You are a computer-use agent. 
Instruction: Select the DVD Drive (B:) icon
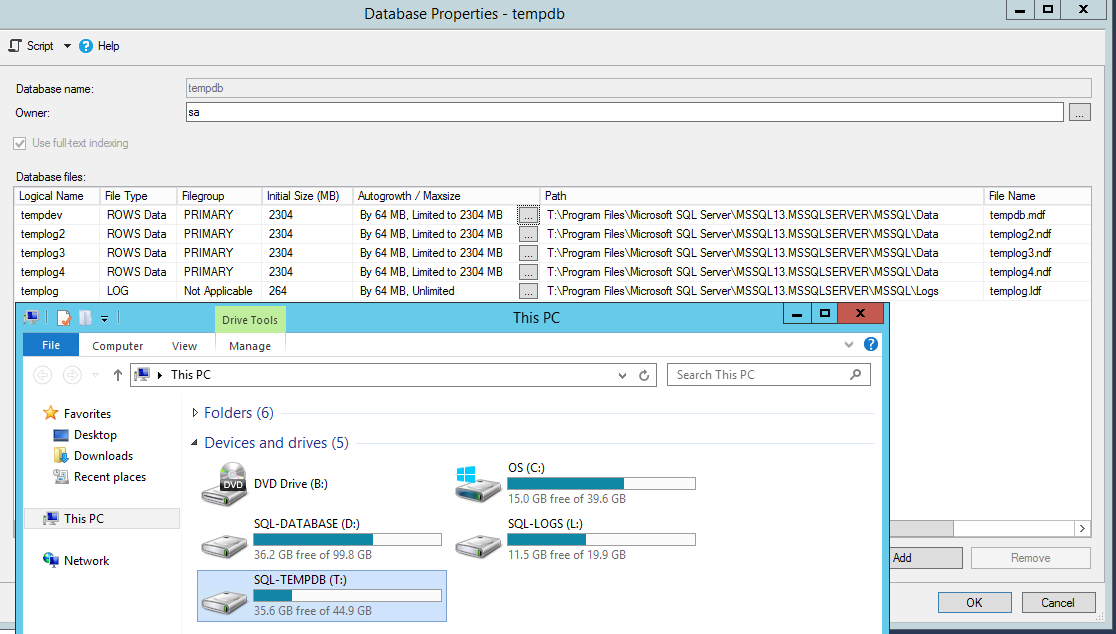pos(225,484)
